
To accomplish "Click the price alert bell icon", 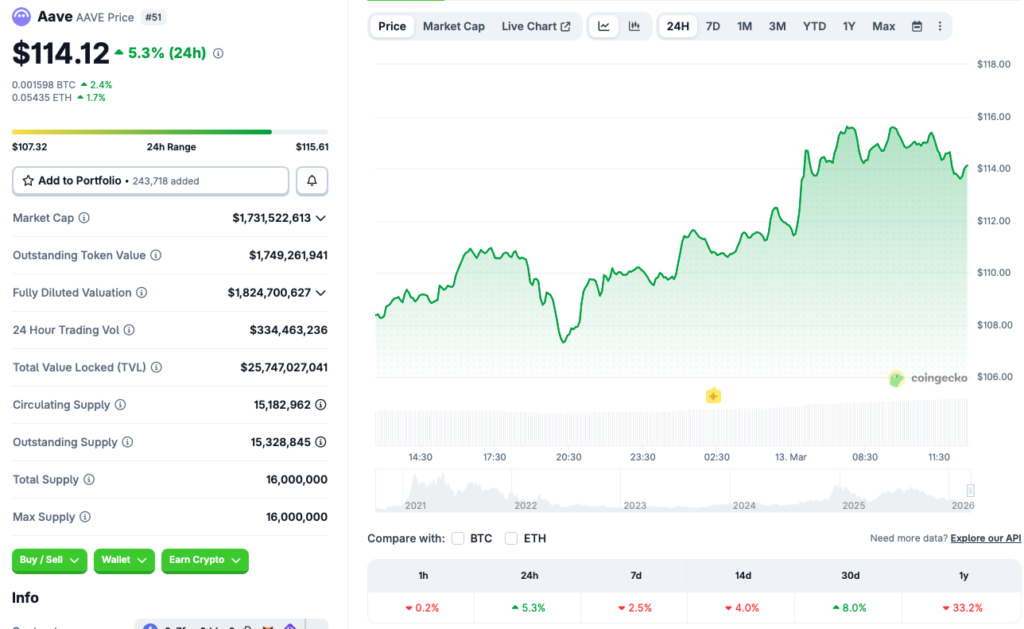I will click(312, 181).
